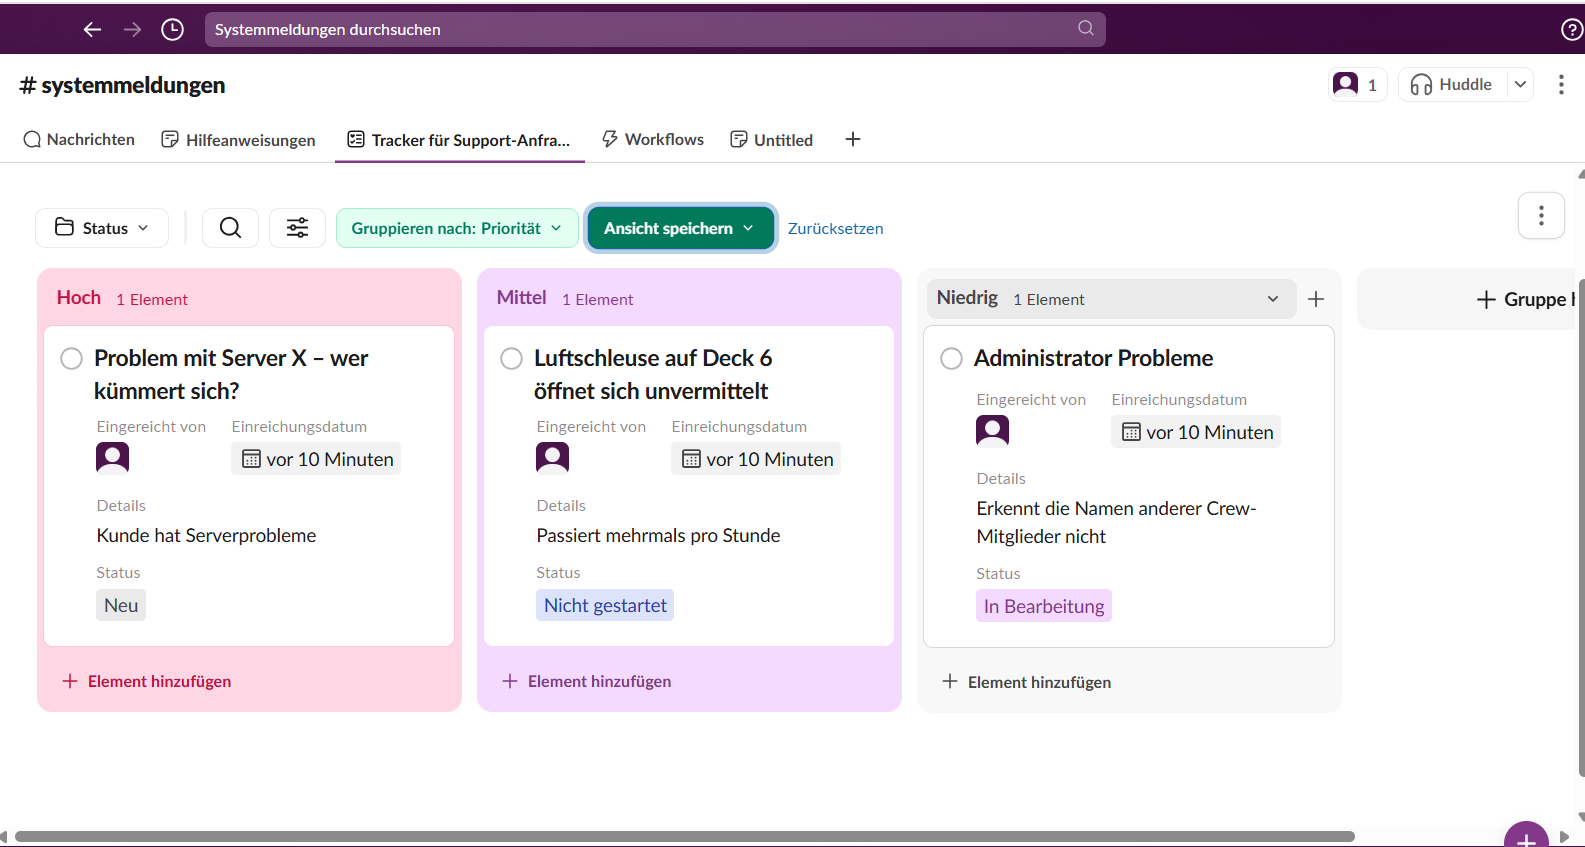Click the plus icon to add tab
The height and width of the screenshot is (847, 1585).
coord(853,140)
